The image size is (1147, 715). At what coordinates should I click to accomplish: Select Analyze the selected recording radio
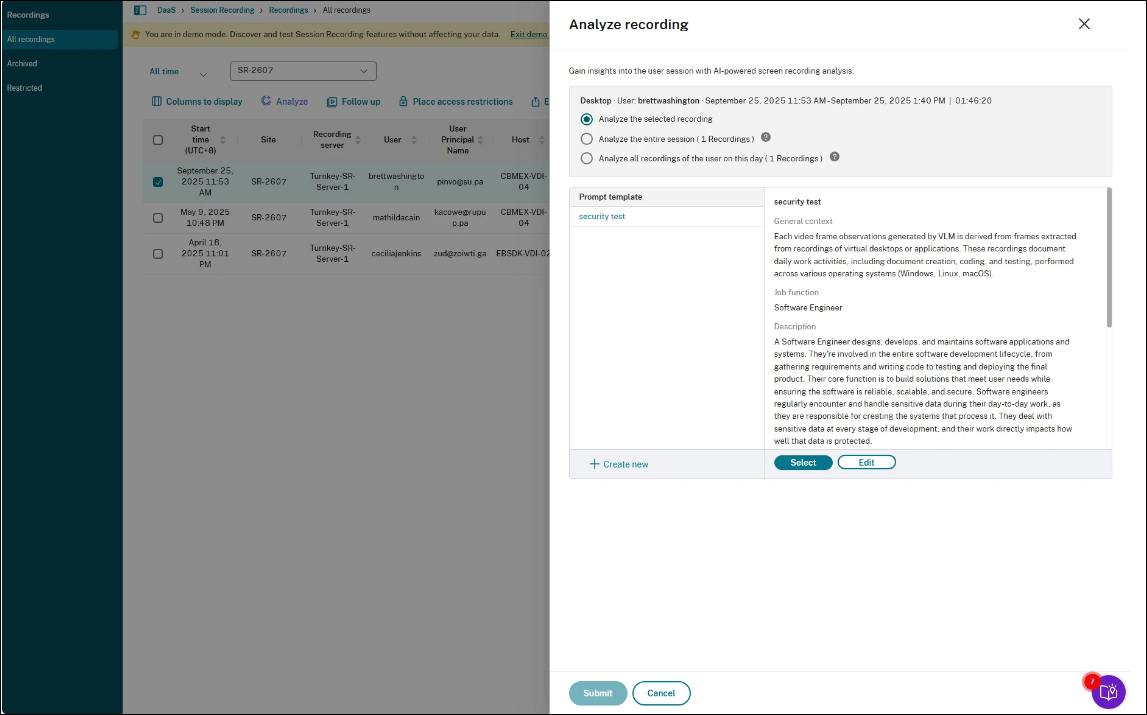click(587, 119)
